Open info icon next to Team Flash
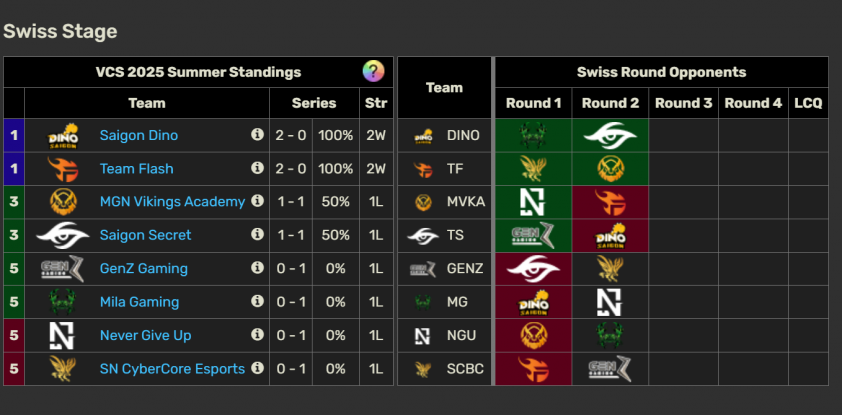Screen dimensions: 842x415 (x=257, y=168)
